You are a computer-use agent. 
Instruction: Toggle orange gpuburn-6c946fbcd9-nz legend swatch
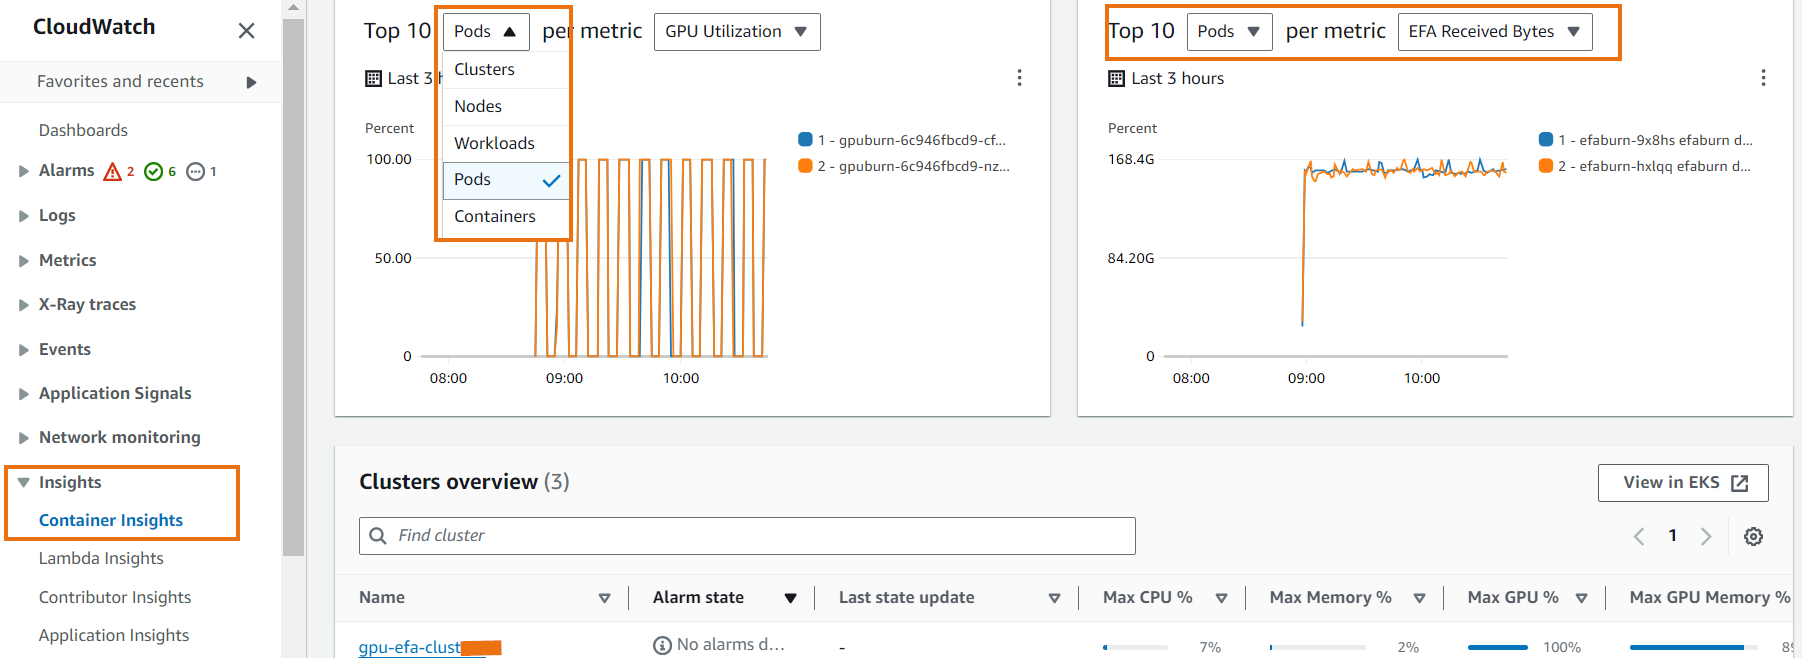coord(805,165)
